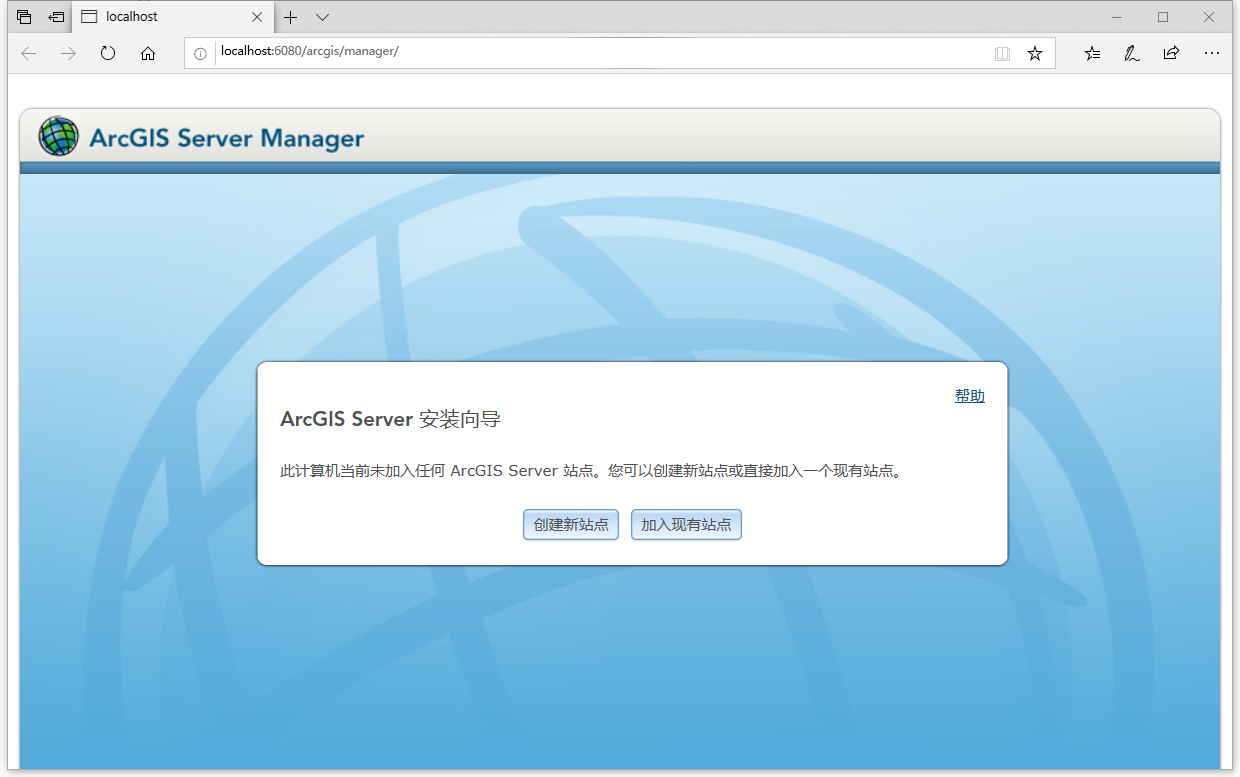Share this page icon

tap(1171, 53)
